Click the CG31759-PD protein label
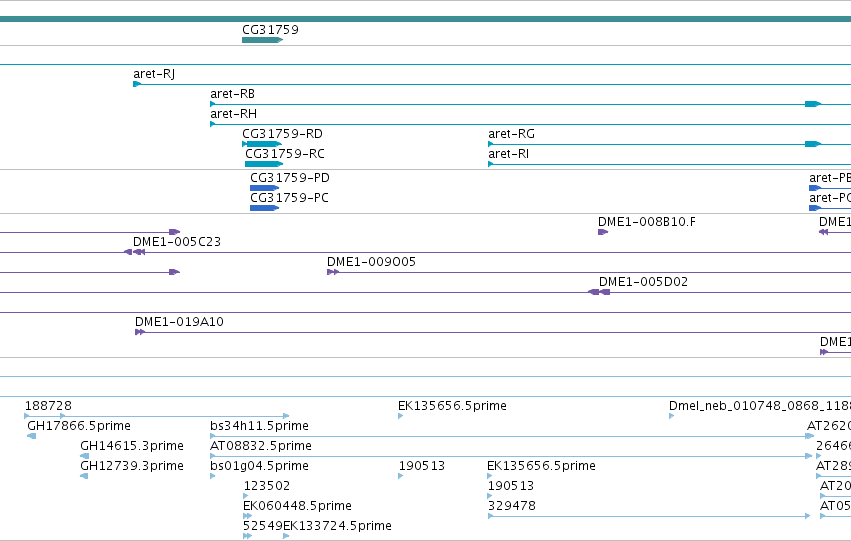 [290, 178]
